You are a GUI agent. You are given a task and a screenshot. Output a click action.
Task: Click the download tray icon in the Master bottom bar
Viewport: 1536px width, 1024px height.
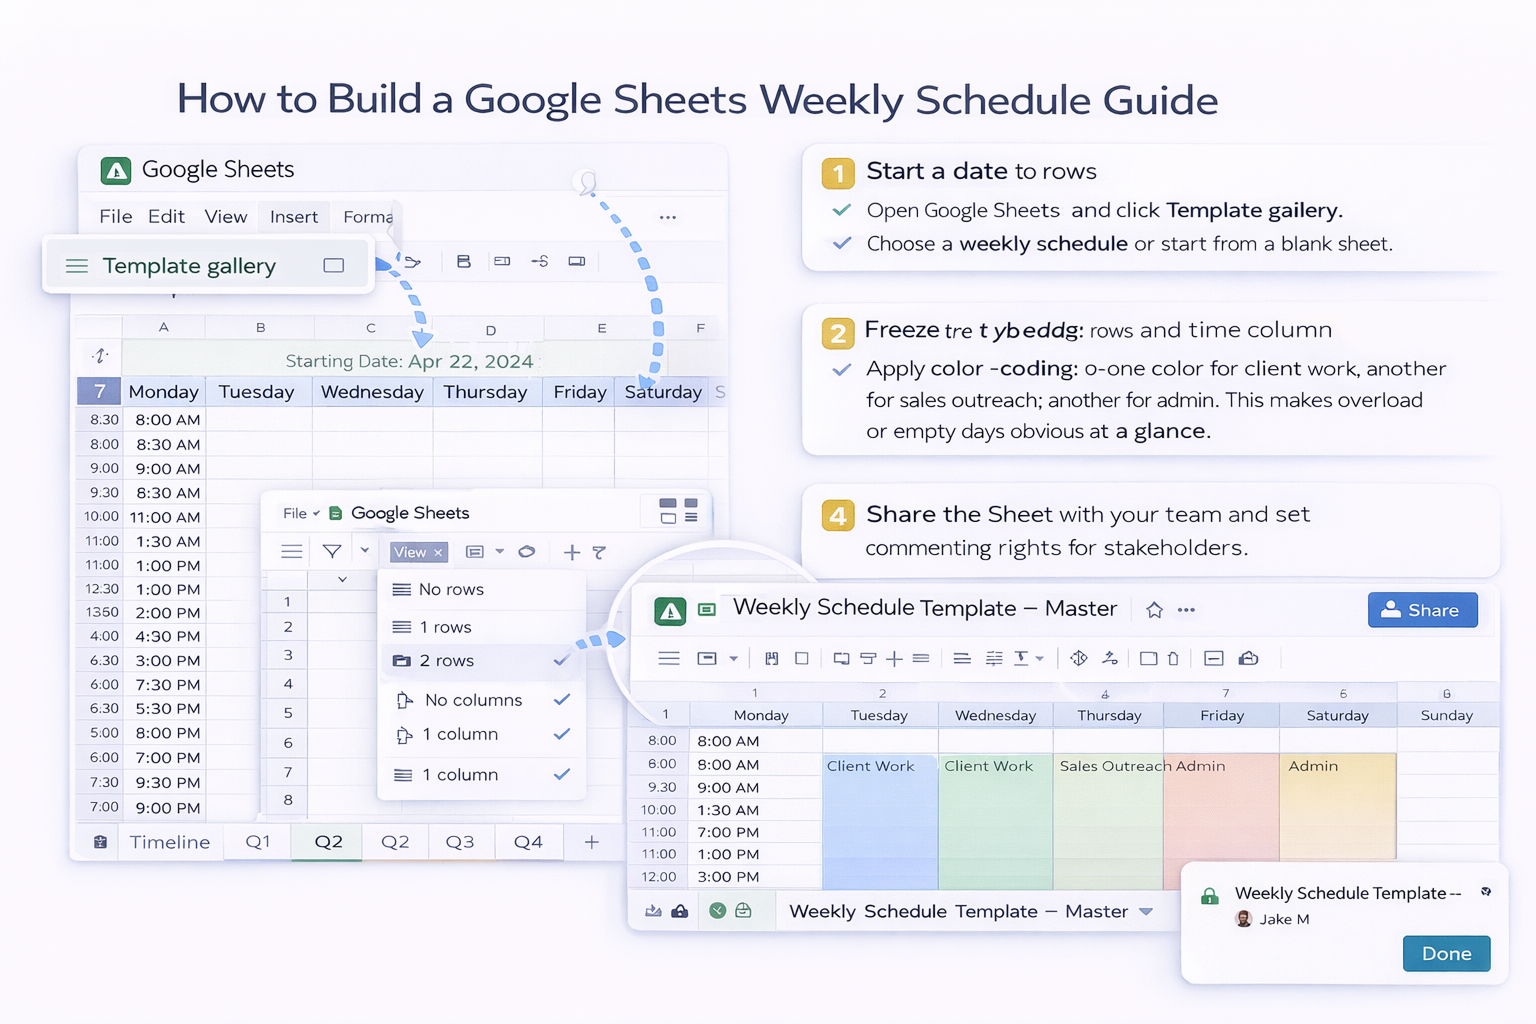(653, 911)
